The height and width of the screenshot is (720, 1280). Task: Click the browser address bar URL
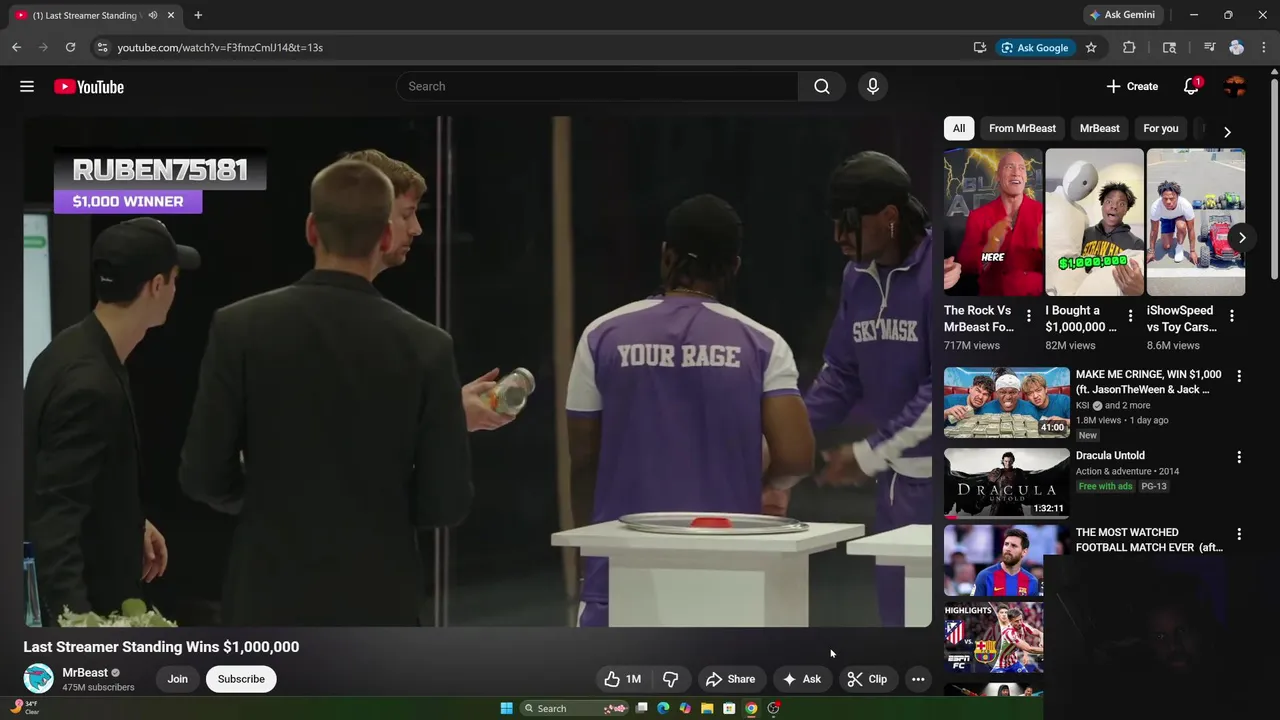point(220,47)
